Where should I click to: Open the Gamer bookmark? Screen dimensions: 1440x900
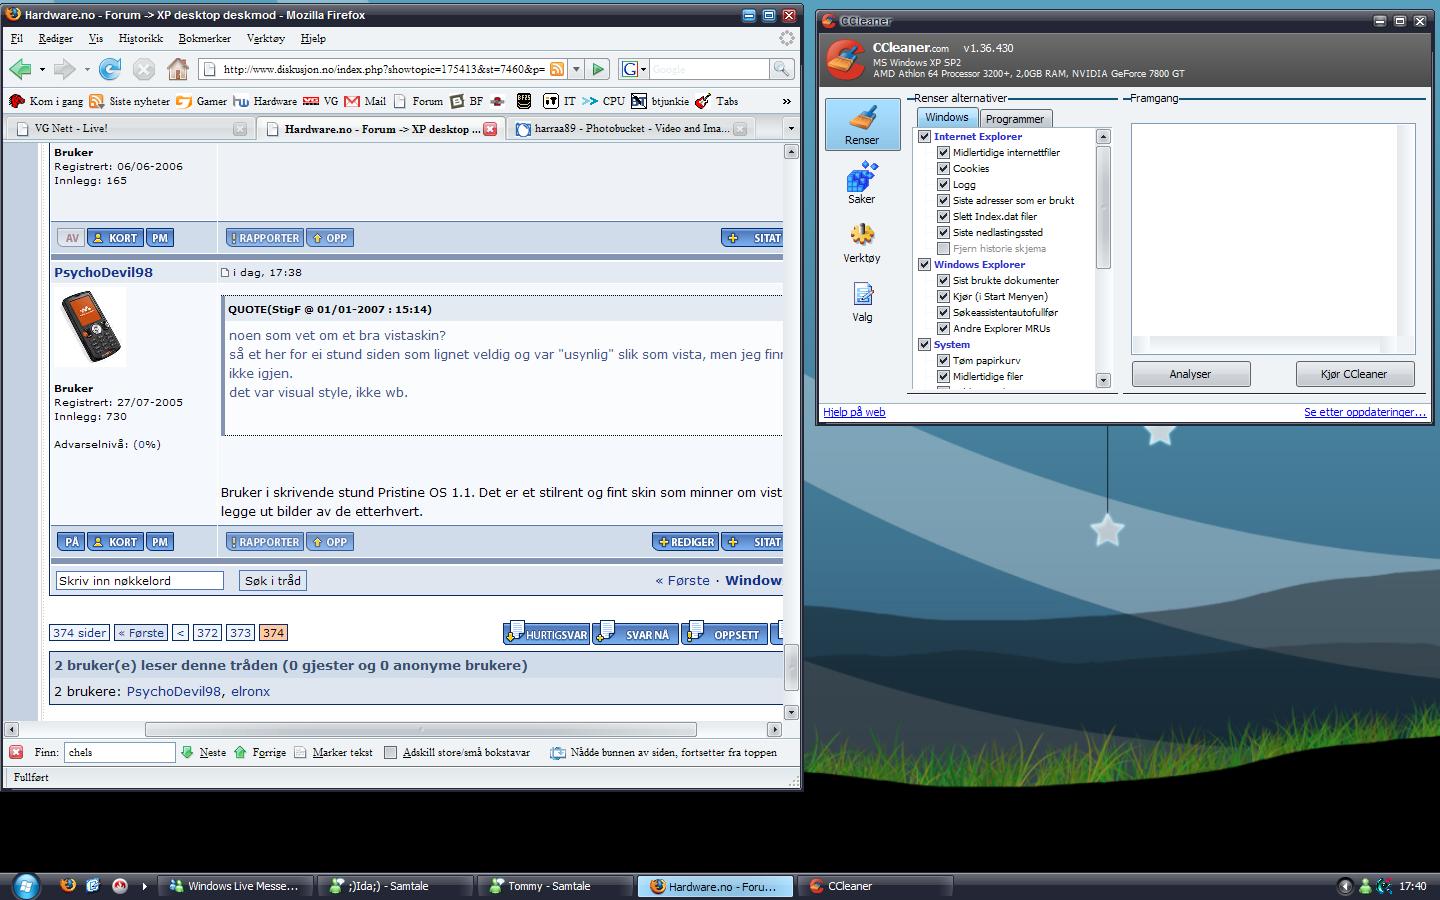202,101
